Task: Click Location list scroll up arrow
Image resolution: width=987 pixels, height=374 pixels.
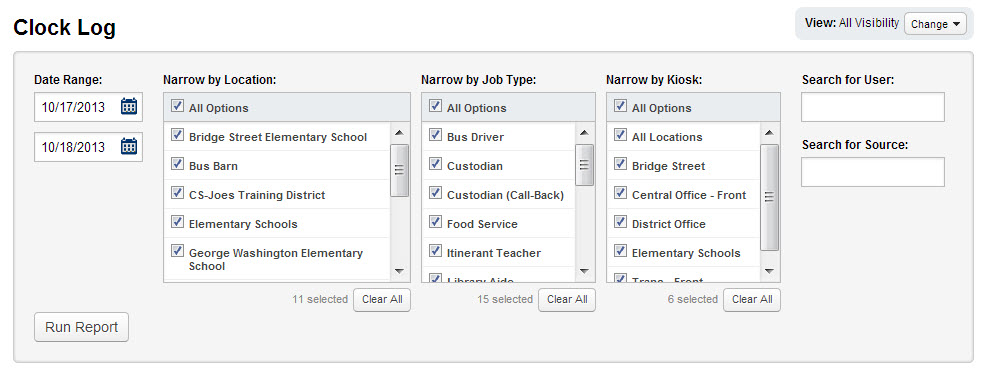Action: click(399, 133)
